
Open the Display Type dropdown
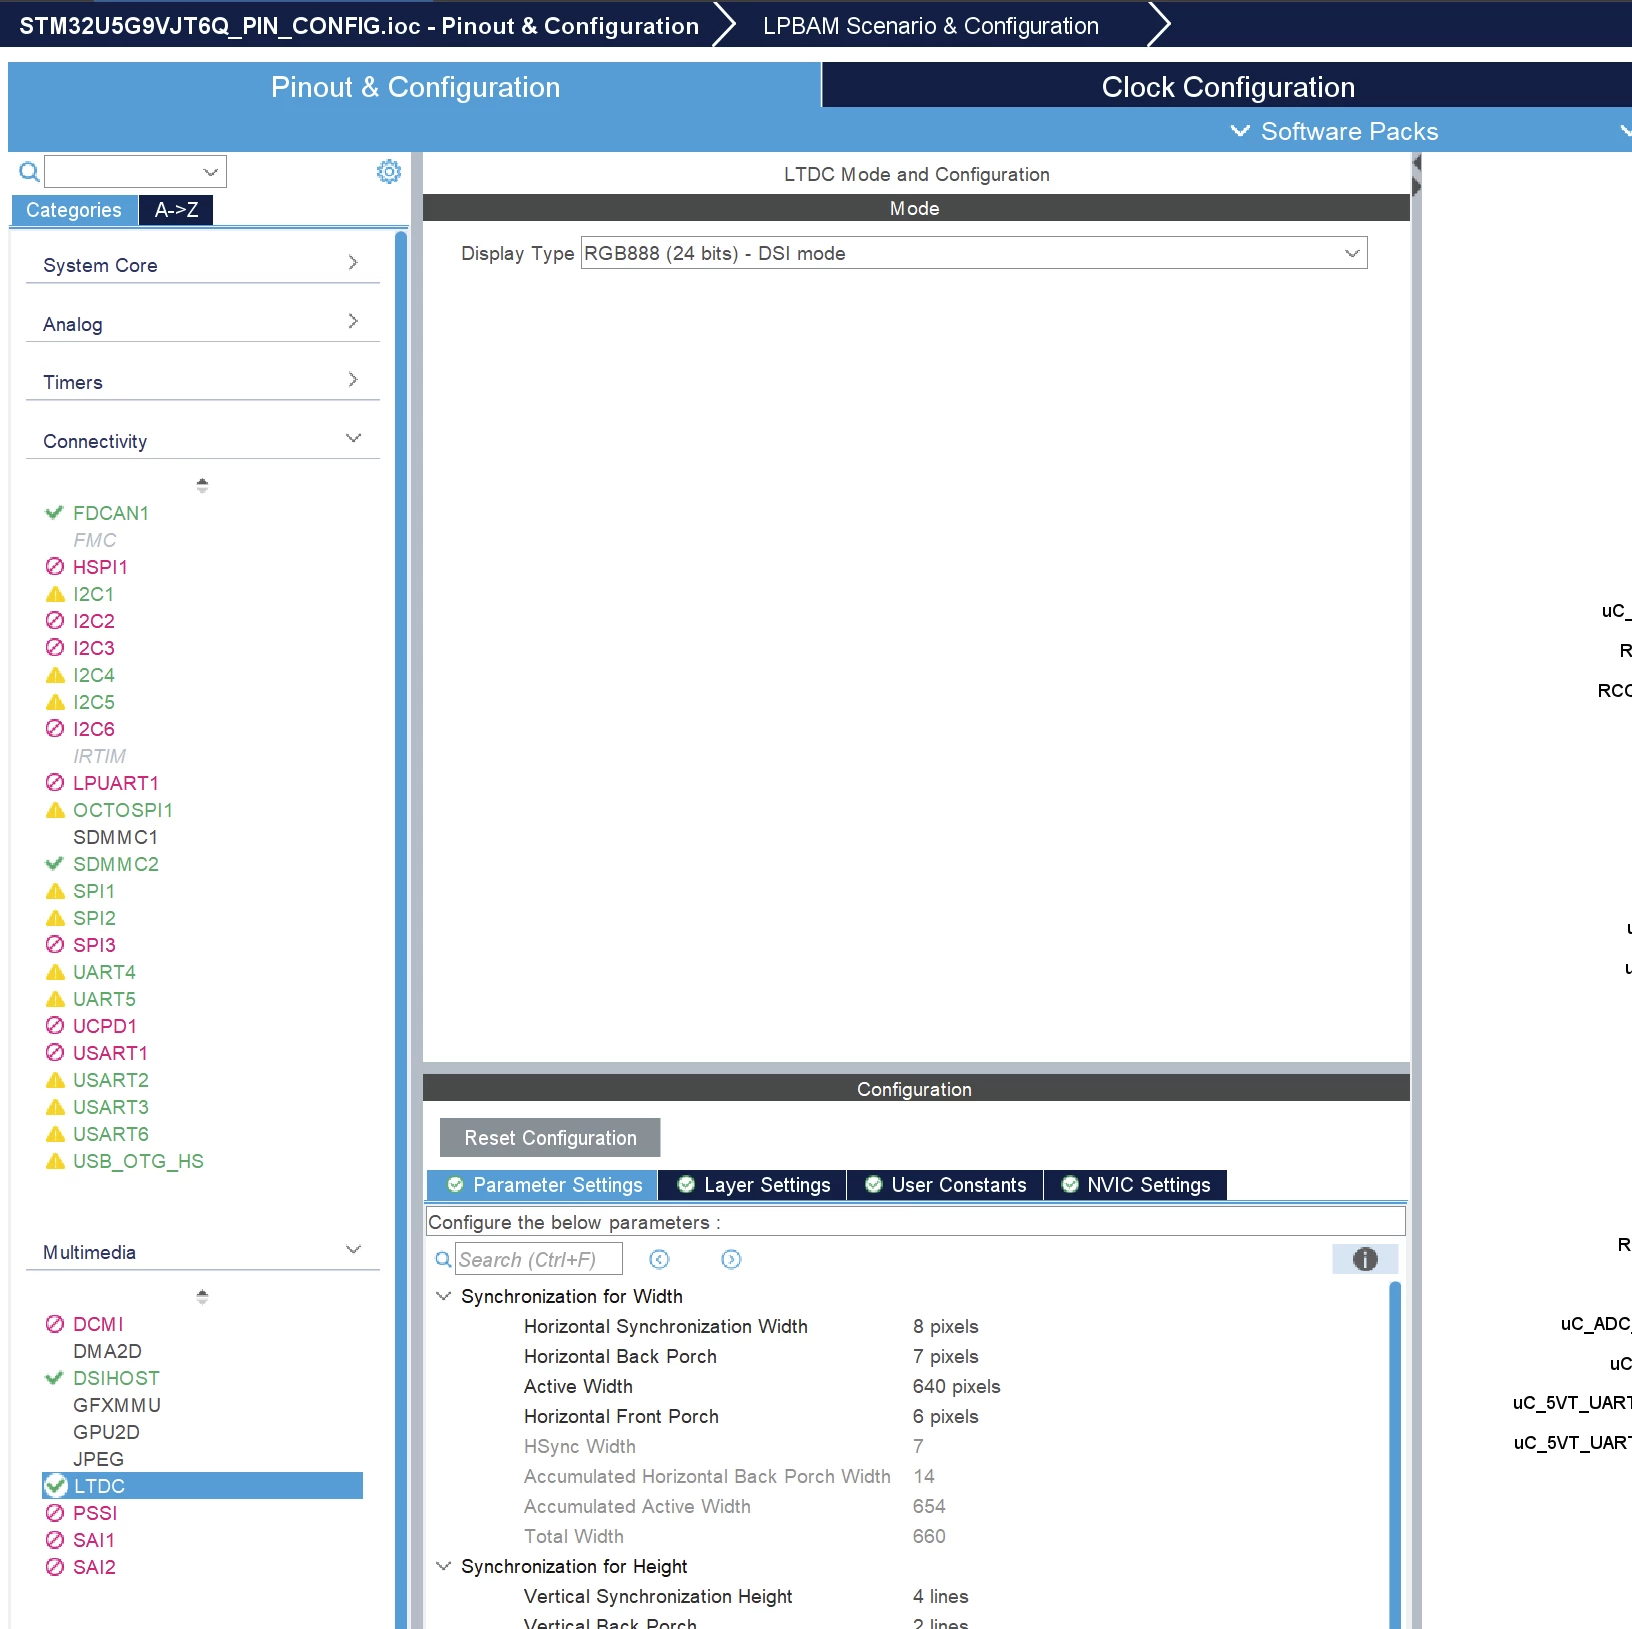973,253
